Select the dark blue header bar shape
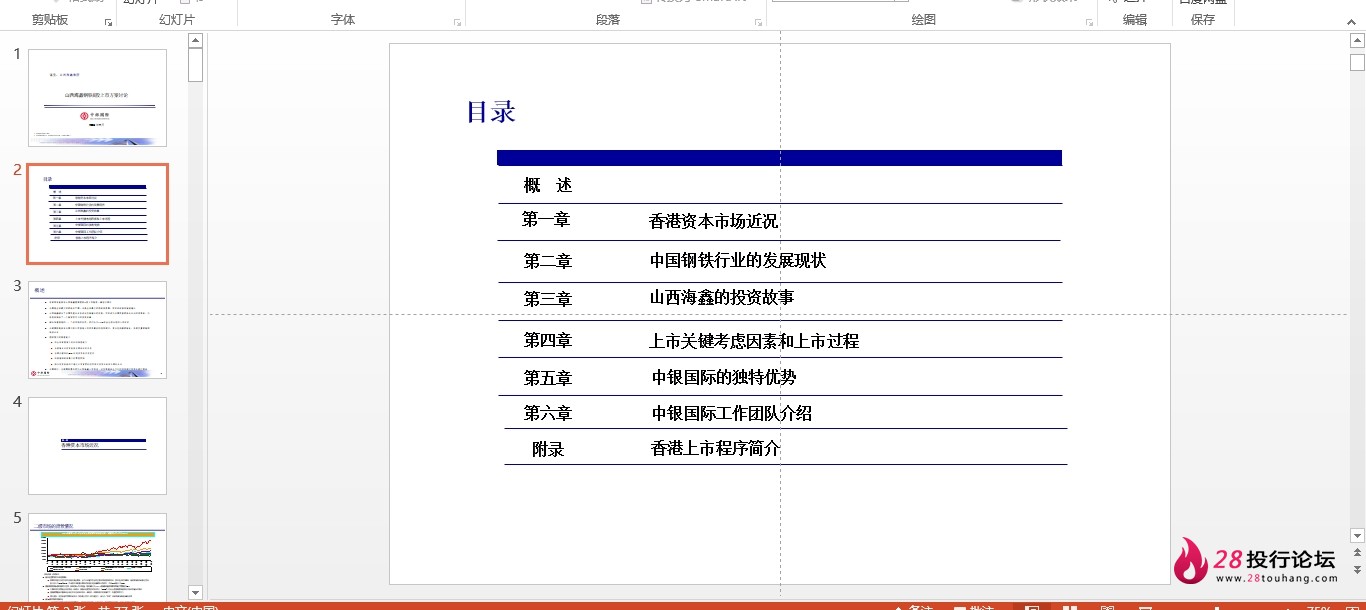This screenshot has width=1366, height=610. 779,158
